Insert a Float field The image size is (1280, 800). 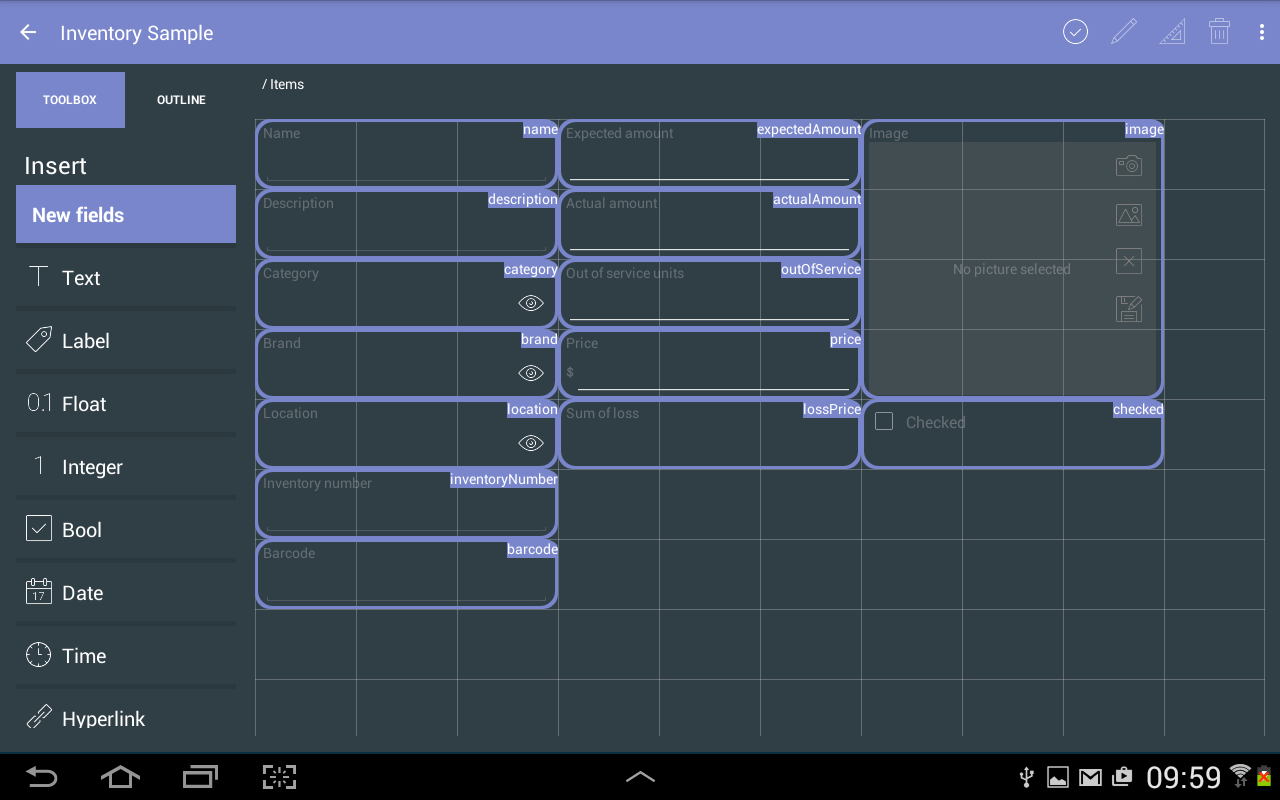pyautogui.click(x=126, y=403)
